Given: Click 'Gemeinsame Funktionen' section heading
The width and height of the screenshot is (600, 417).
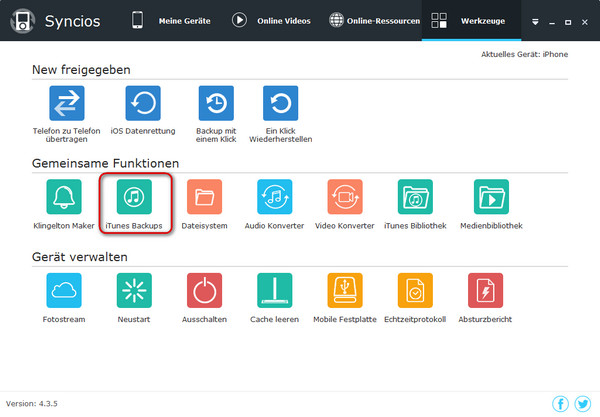Looking at the screenshot, I should [x=106, y=163].
